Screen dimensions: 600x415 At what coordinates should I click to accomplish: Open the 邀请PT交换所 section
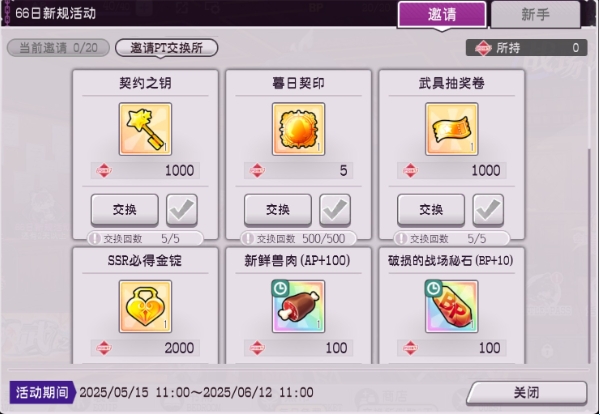(166, 48)
